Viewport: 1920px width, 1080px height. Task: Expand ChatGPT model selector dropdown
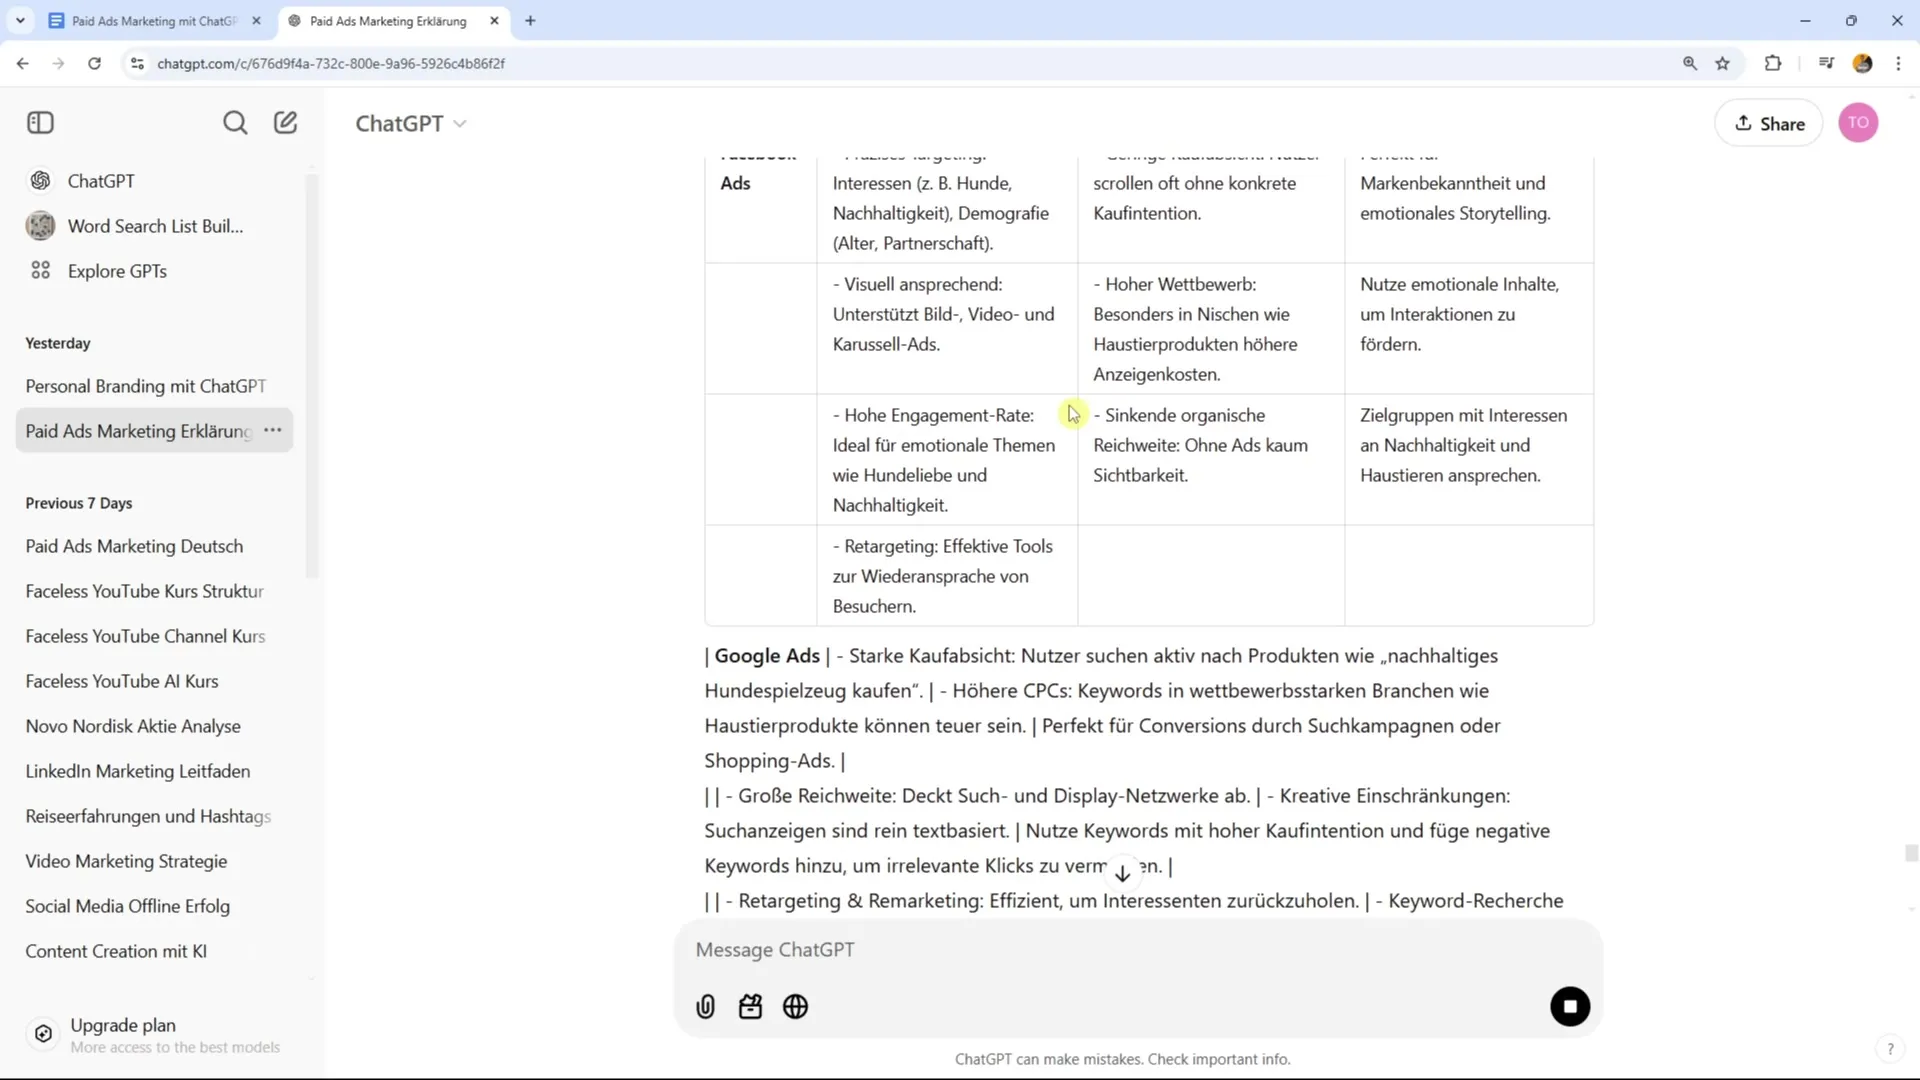pyautogui.click(x=411, y=123)
